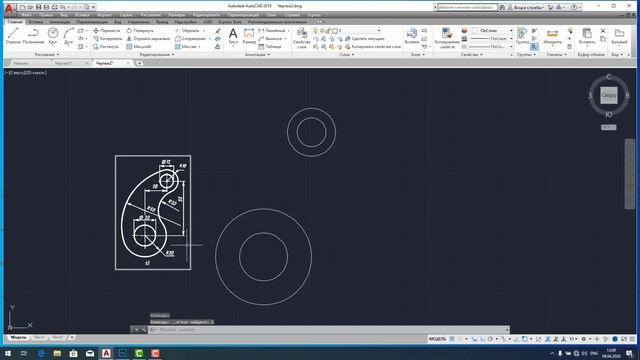Image resolution: width=640 pixels, height=360 pixels.
Task: Open a new drawing tab with plus
Action: [x=139, y=63]
